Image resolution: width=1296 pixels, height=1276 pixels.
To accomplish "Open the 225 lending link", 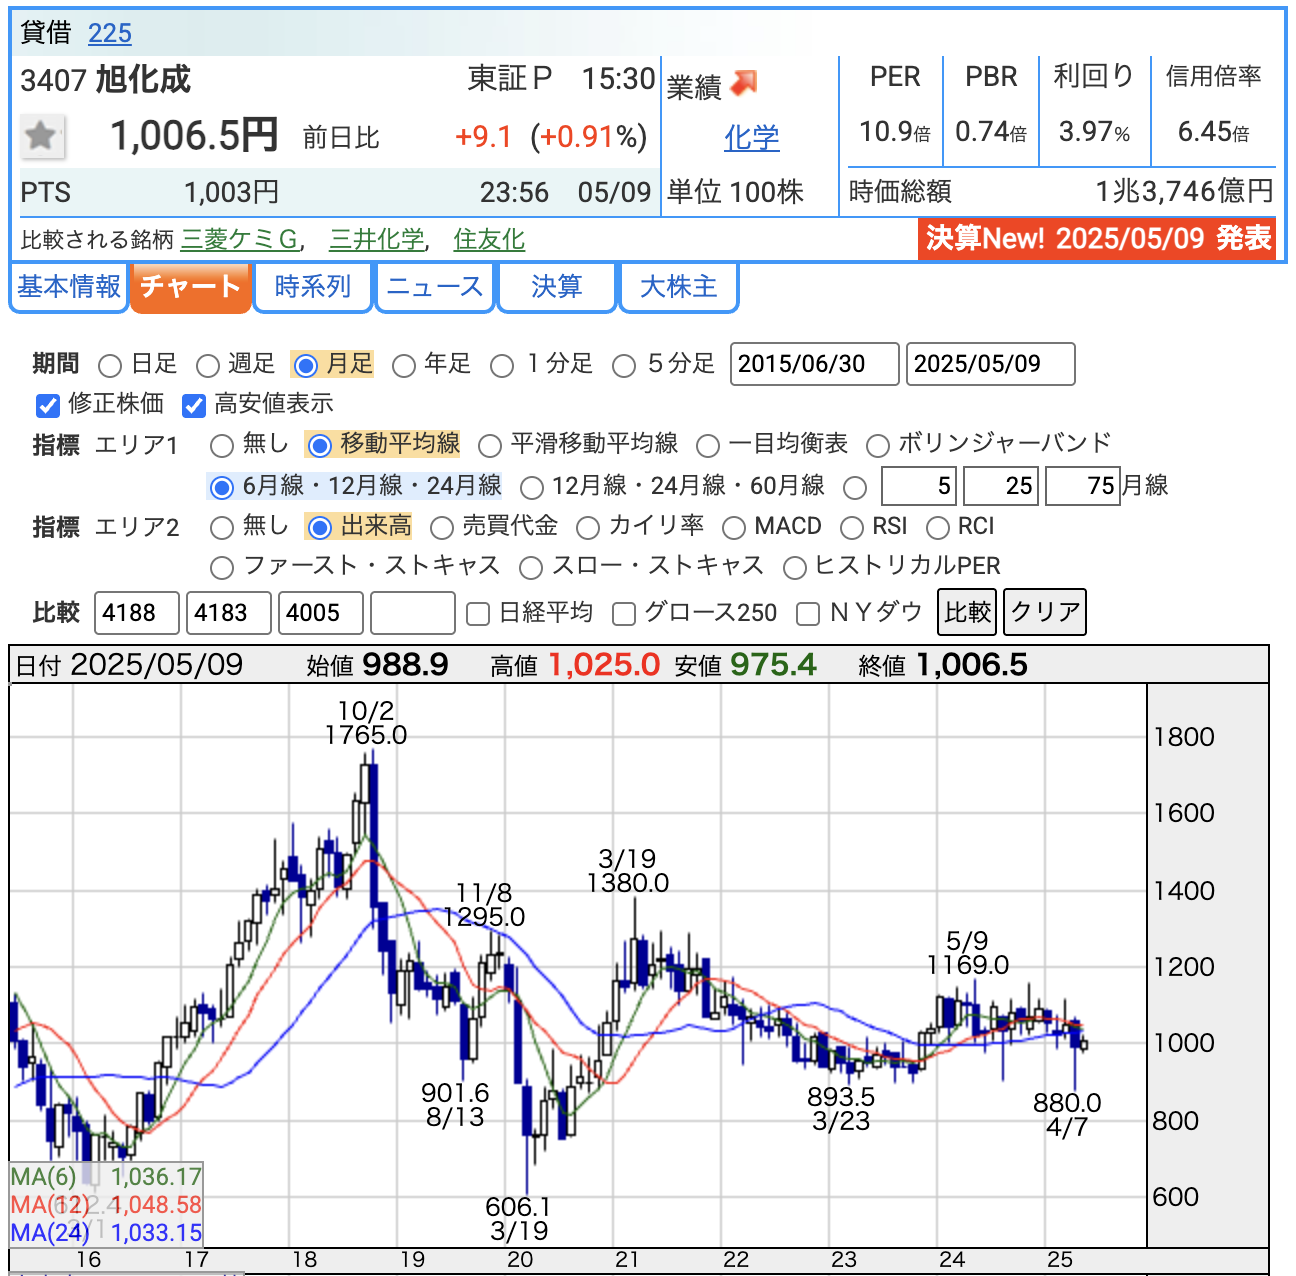I will (x=110, y=33).
